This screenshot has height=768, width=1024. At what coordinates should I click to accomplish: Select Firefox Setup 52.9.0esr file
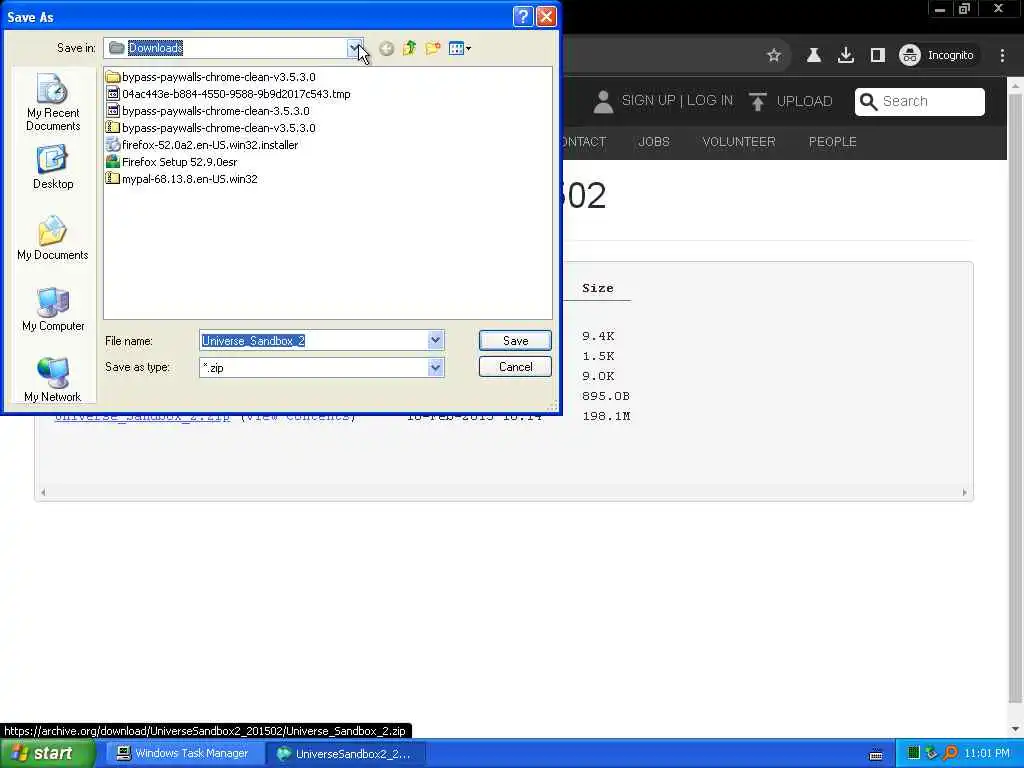click(172, 162)
